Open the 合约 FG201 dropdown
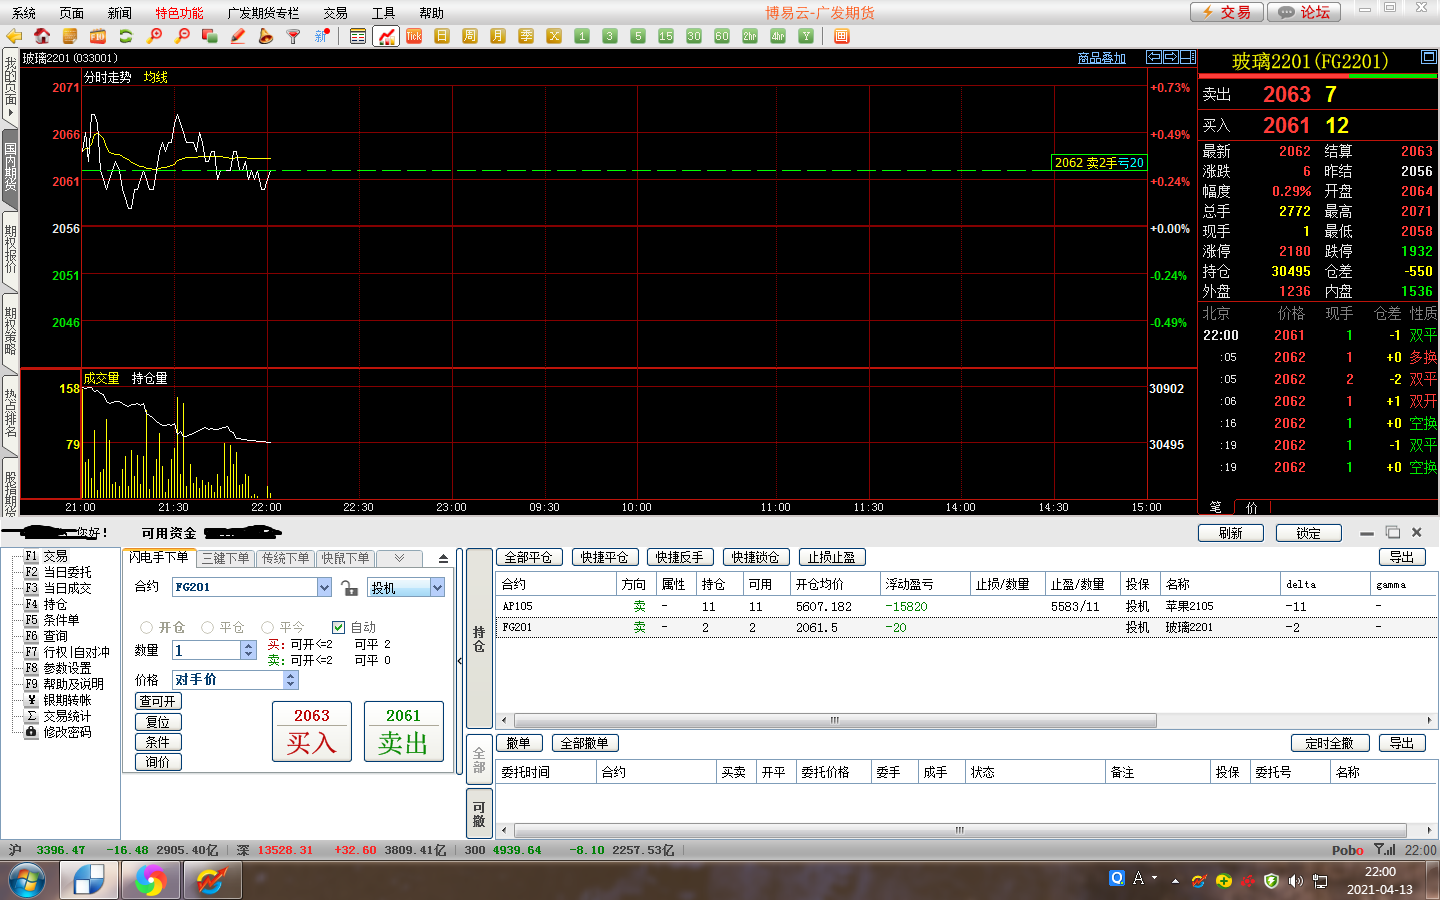 pyautogui.click(x=324, y=588)
